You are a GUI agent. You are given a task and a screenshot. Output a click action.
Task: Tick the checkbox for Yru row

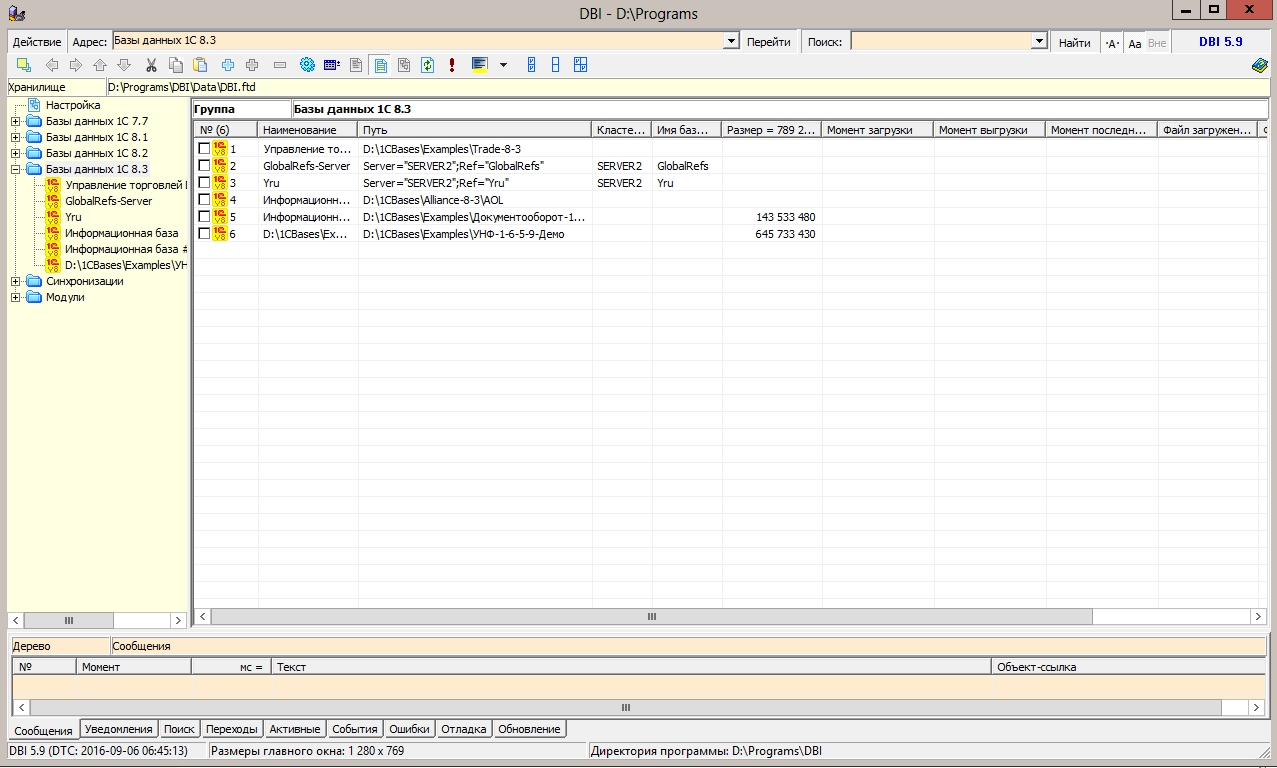(x=204, y=182)
